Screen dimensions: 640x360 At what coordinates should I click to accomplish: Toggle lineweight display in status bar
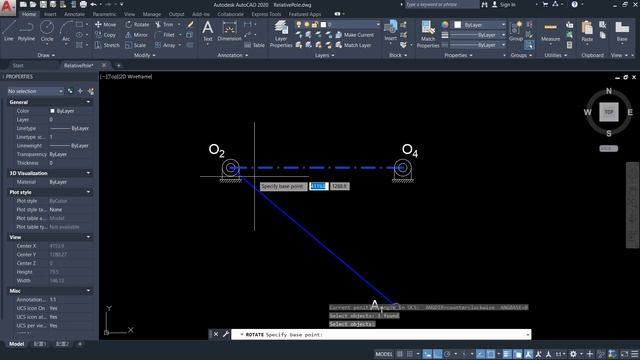[507, 354]
